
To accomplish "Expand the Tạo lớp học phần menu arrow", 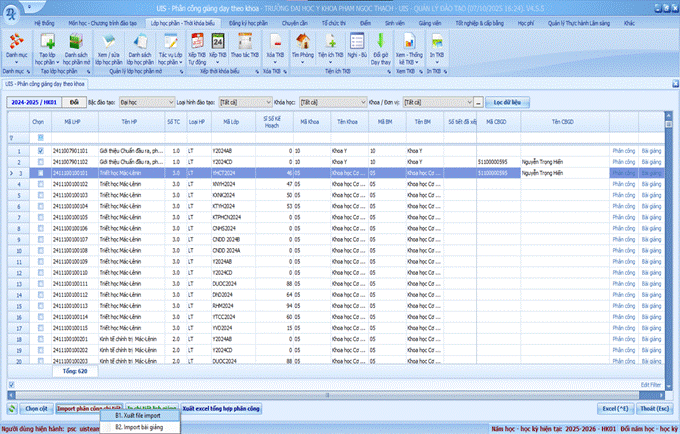I will pyautogui.click(x=58, y=62).
